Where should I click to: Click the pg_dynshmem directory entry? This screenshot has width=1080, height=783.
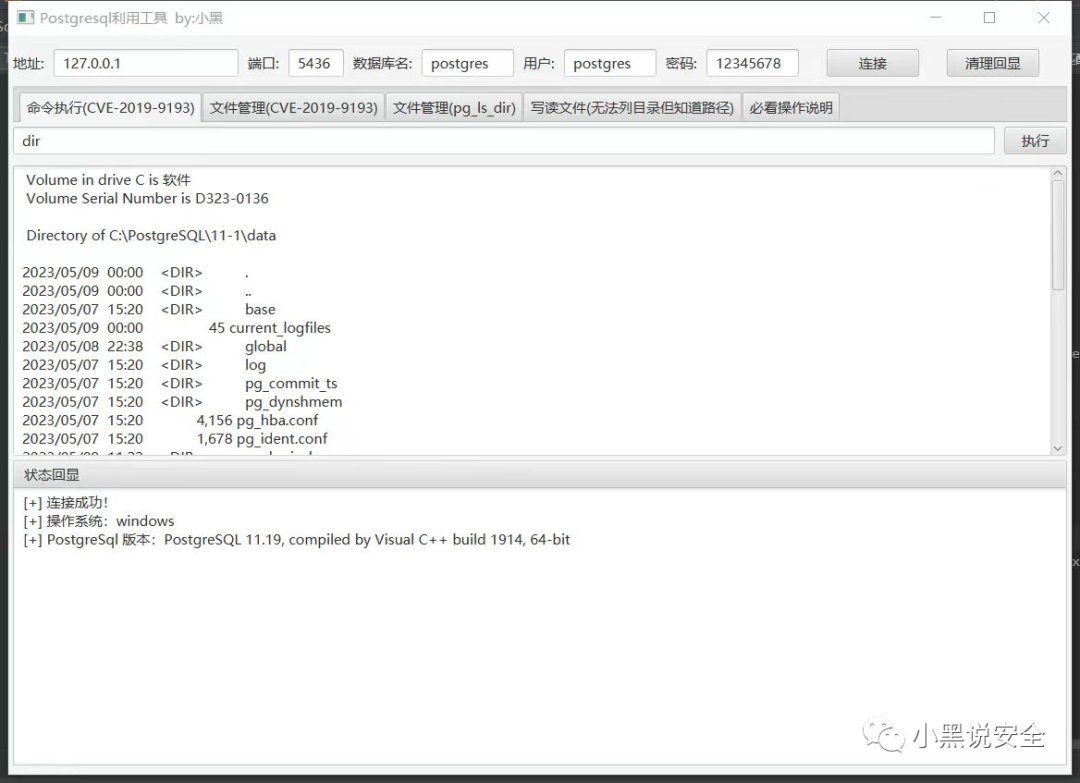pos(293,402)
